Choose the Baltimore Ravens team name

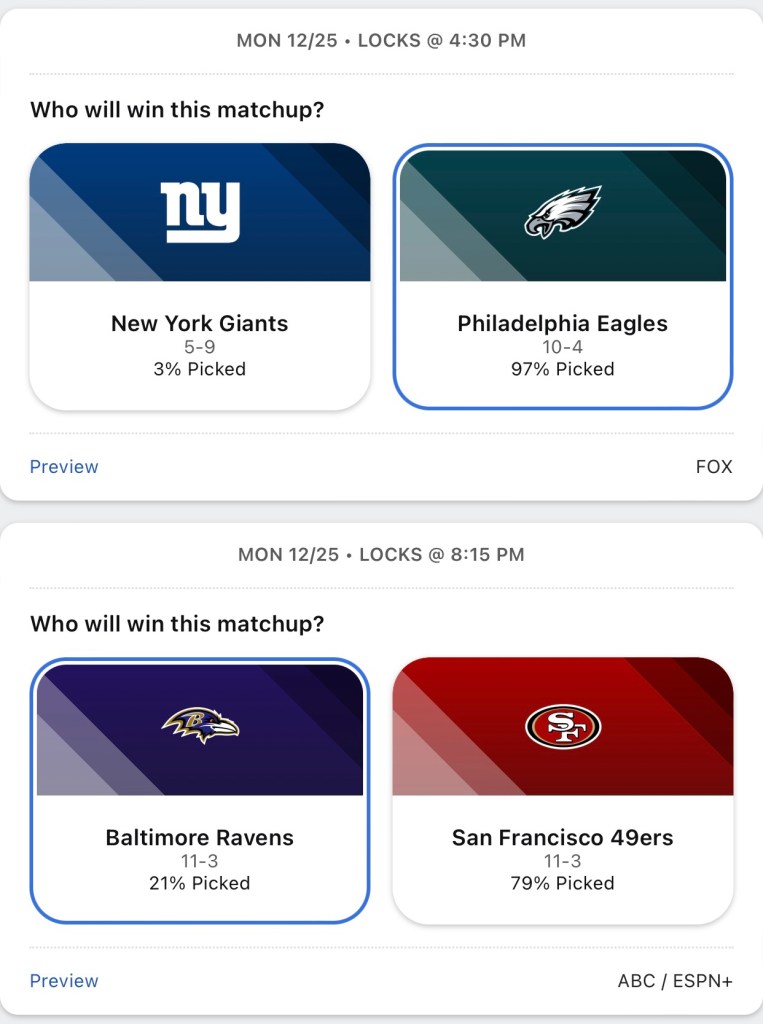200,838
